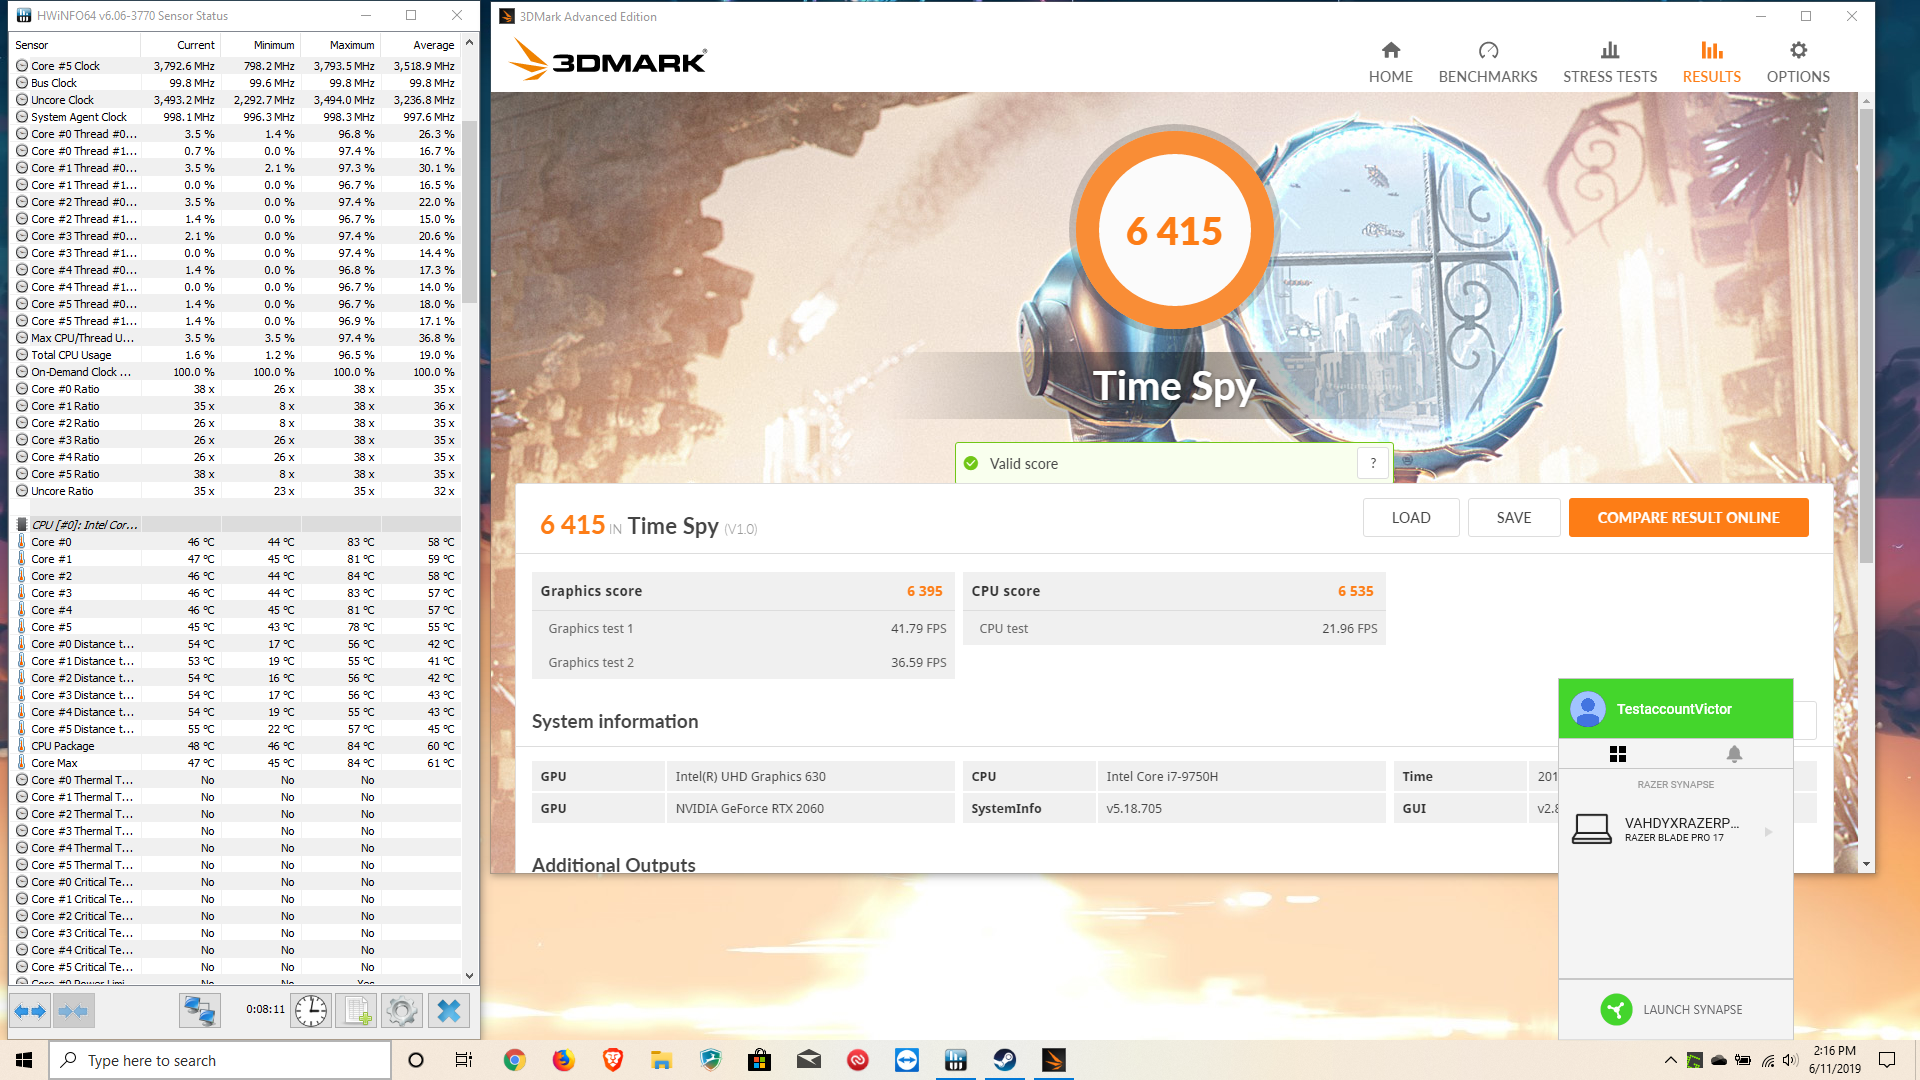Click the LOAD result button
Image resolution: width=1920 pixels, height=1080 pixels.
[1411, 517]
